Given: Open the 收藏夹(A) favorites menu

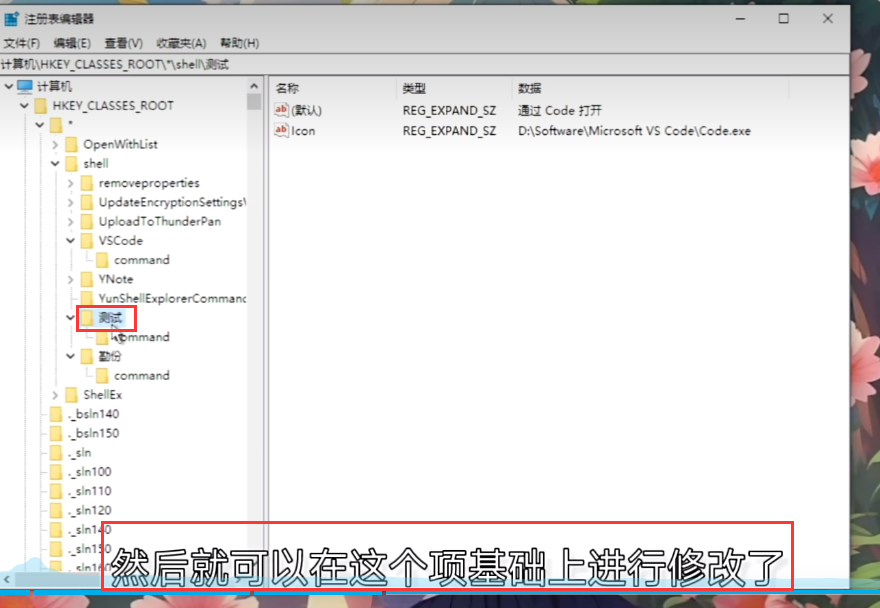Looking at the screenshot, I should point(181,43).
